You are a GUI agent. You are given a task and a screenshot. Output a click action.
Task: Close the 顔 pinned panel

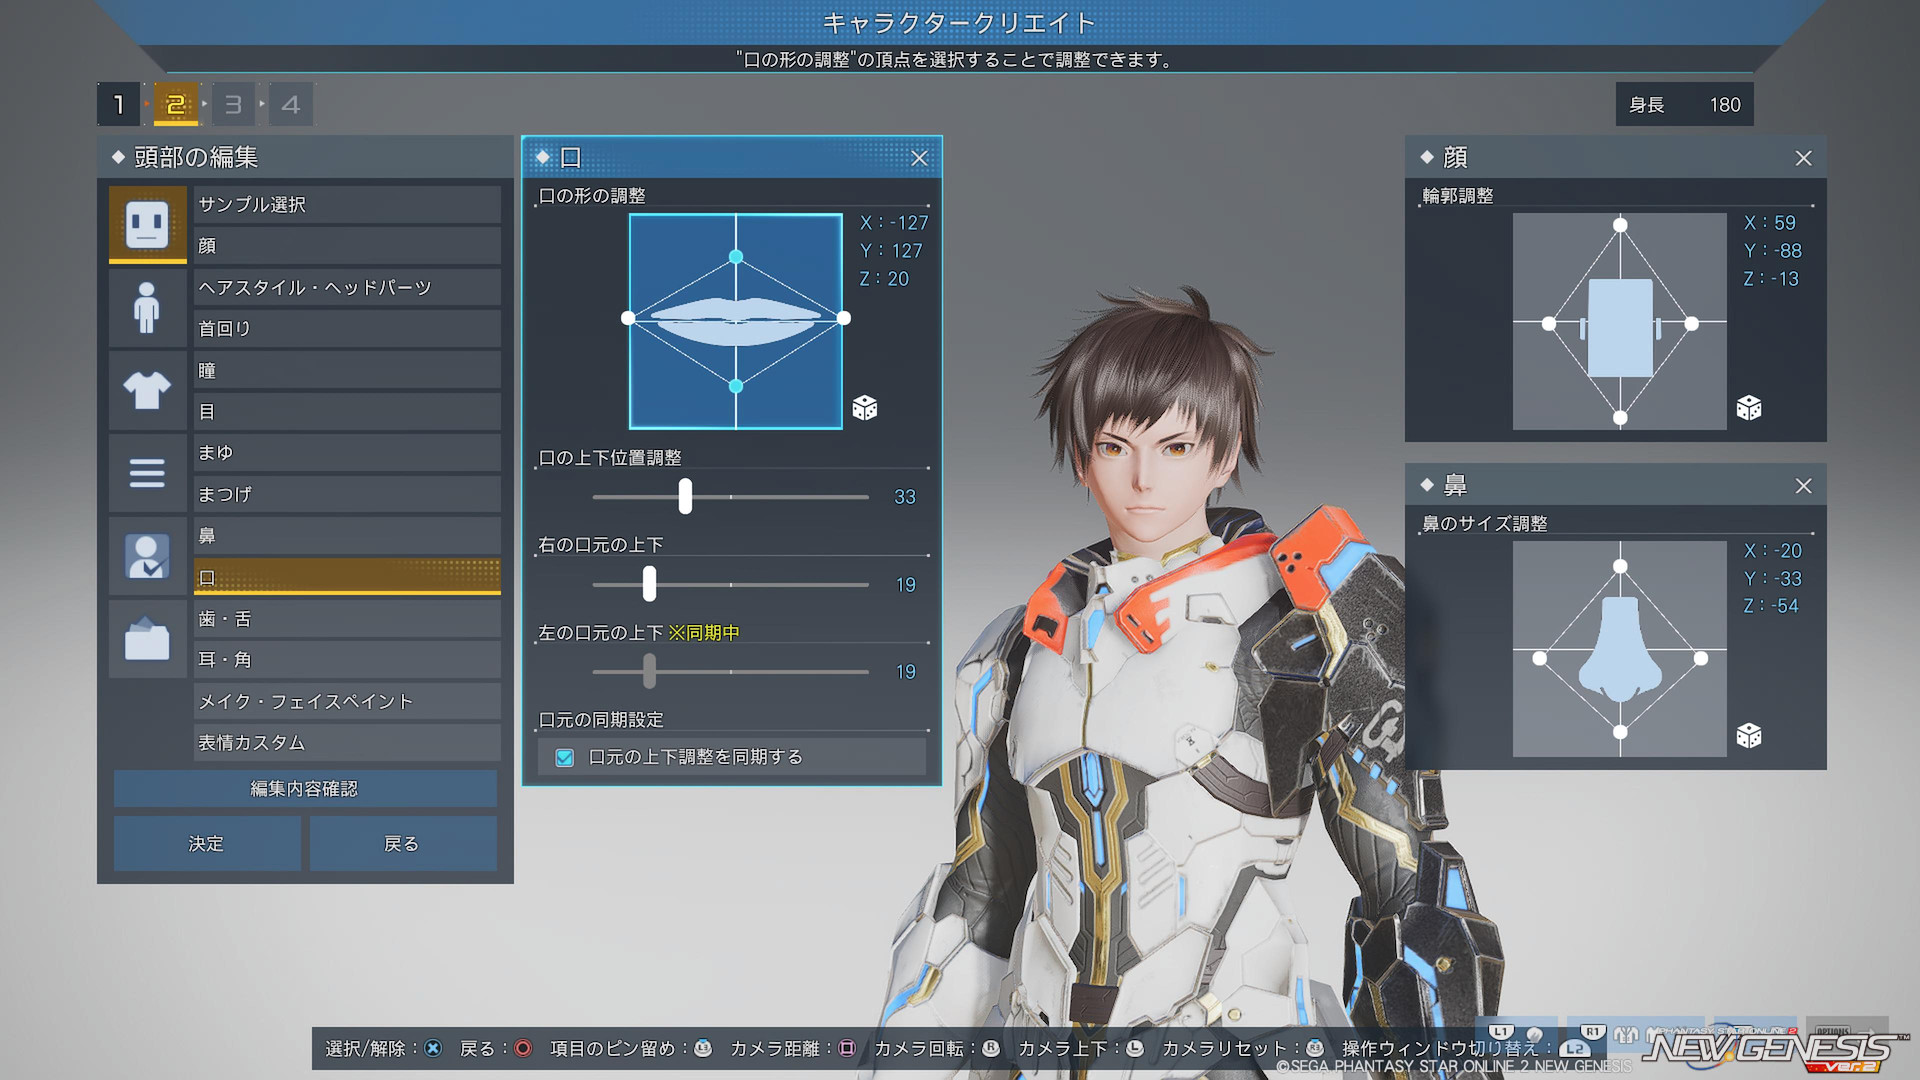pos(1803,158)
